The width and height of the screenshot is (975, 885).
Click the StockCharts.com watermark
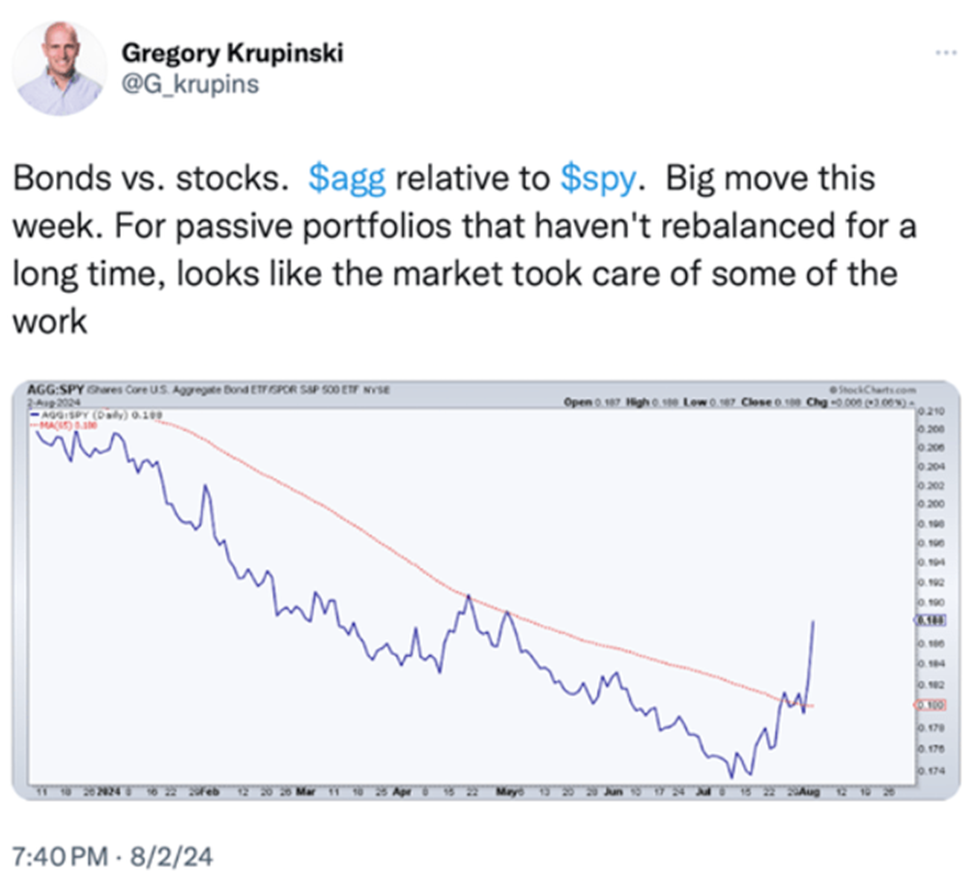pyautogui.click(x=873, y=389)
